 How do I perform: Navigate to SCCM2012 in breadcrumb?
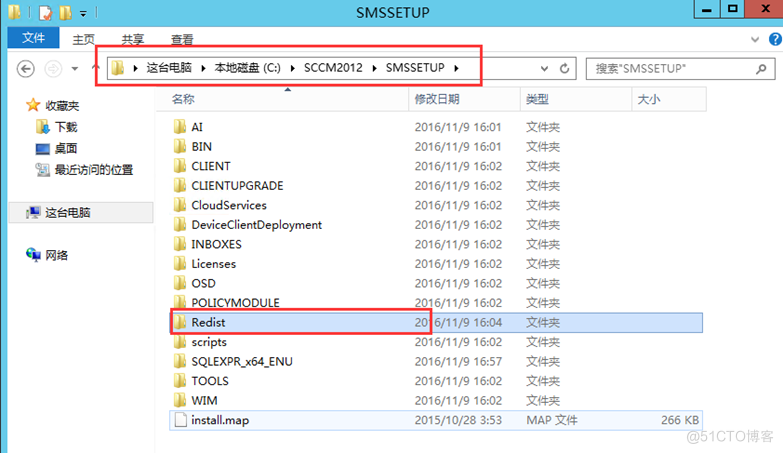click(333, 67)
